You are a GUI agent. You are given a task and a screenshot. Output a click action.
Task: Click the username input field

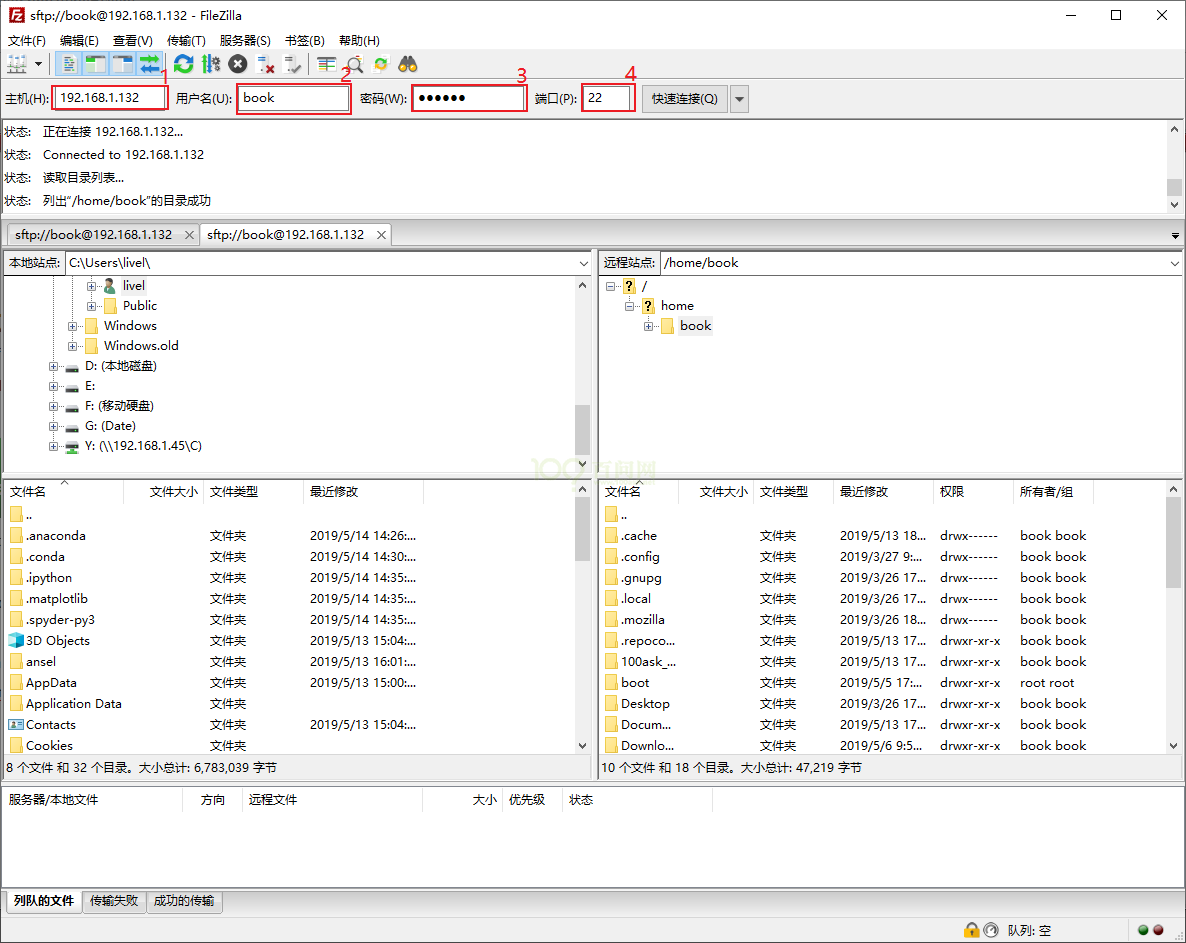tap(293, 98)
